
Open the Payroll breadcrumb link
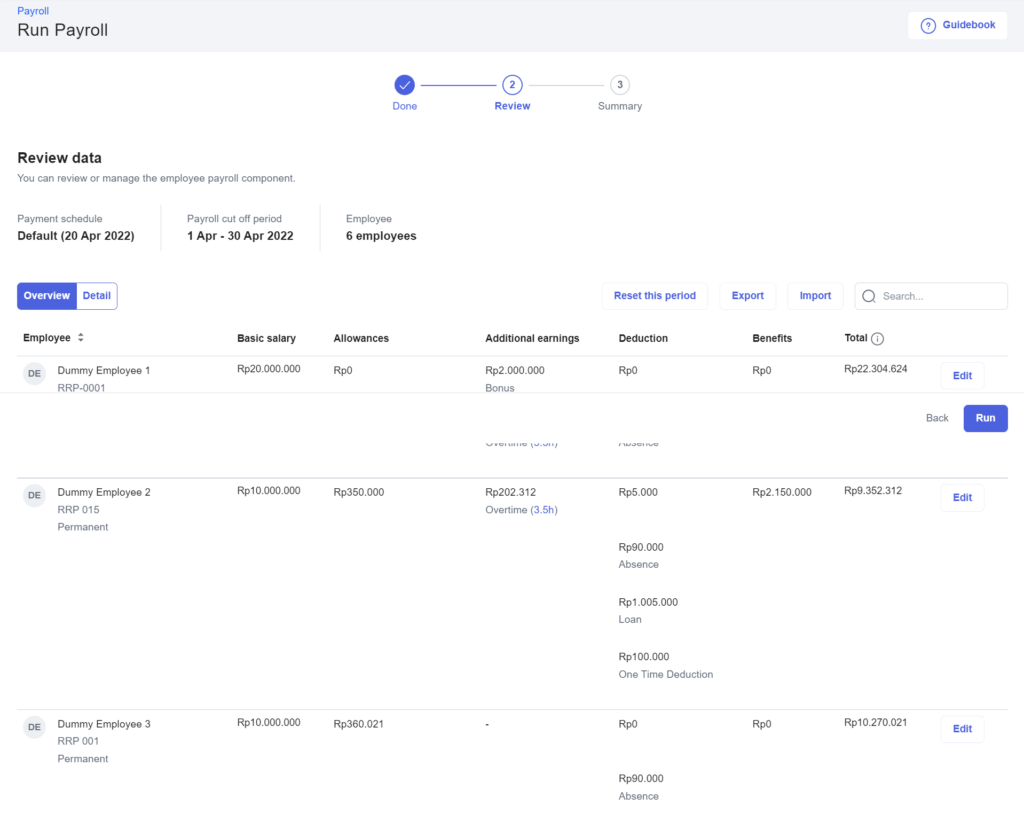[32, 11]
